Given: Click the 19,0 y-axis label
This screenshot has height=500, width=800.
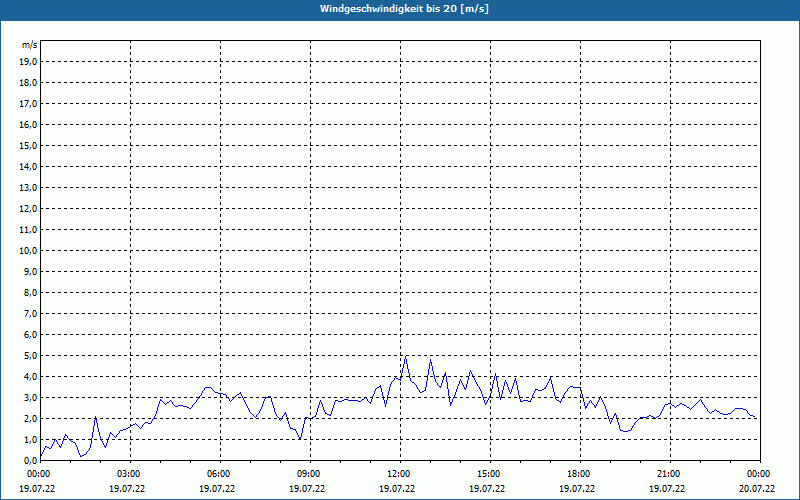Looking at the screenshot, I should coord(28,62).
